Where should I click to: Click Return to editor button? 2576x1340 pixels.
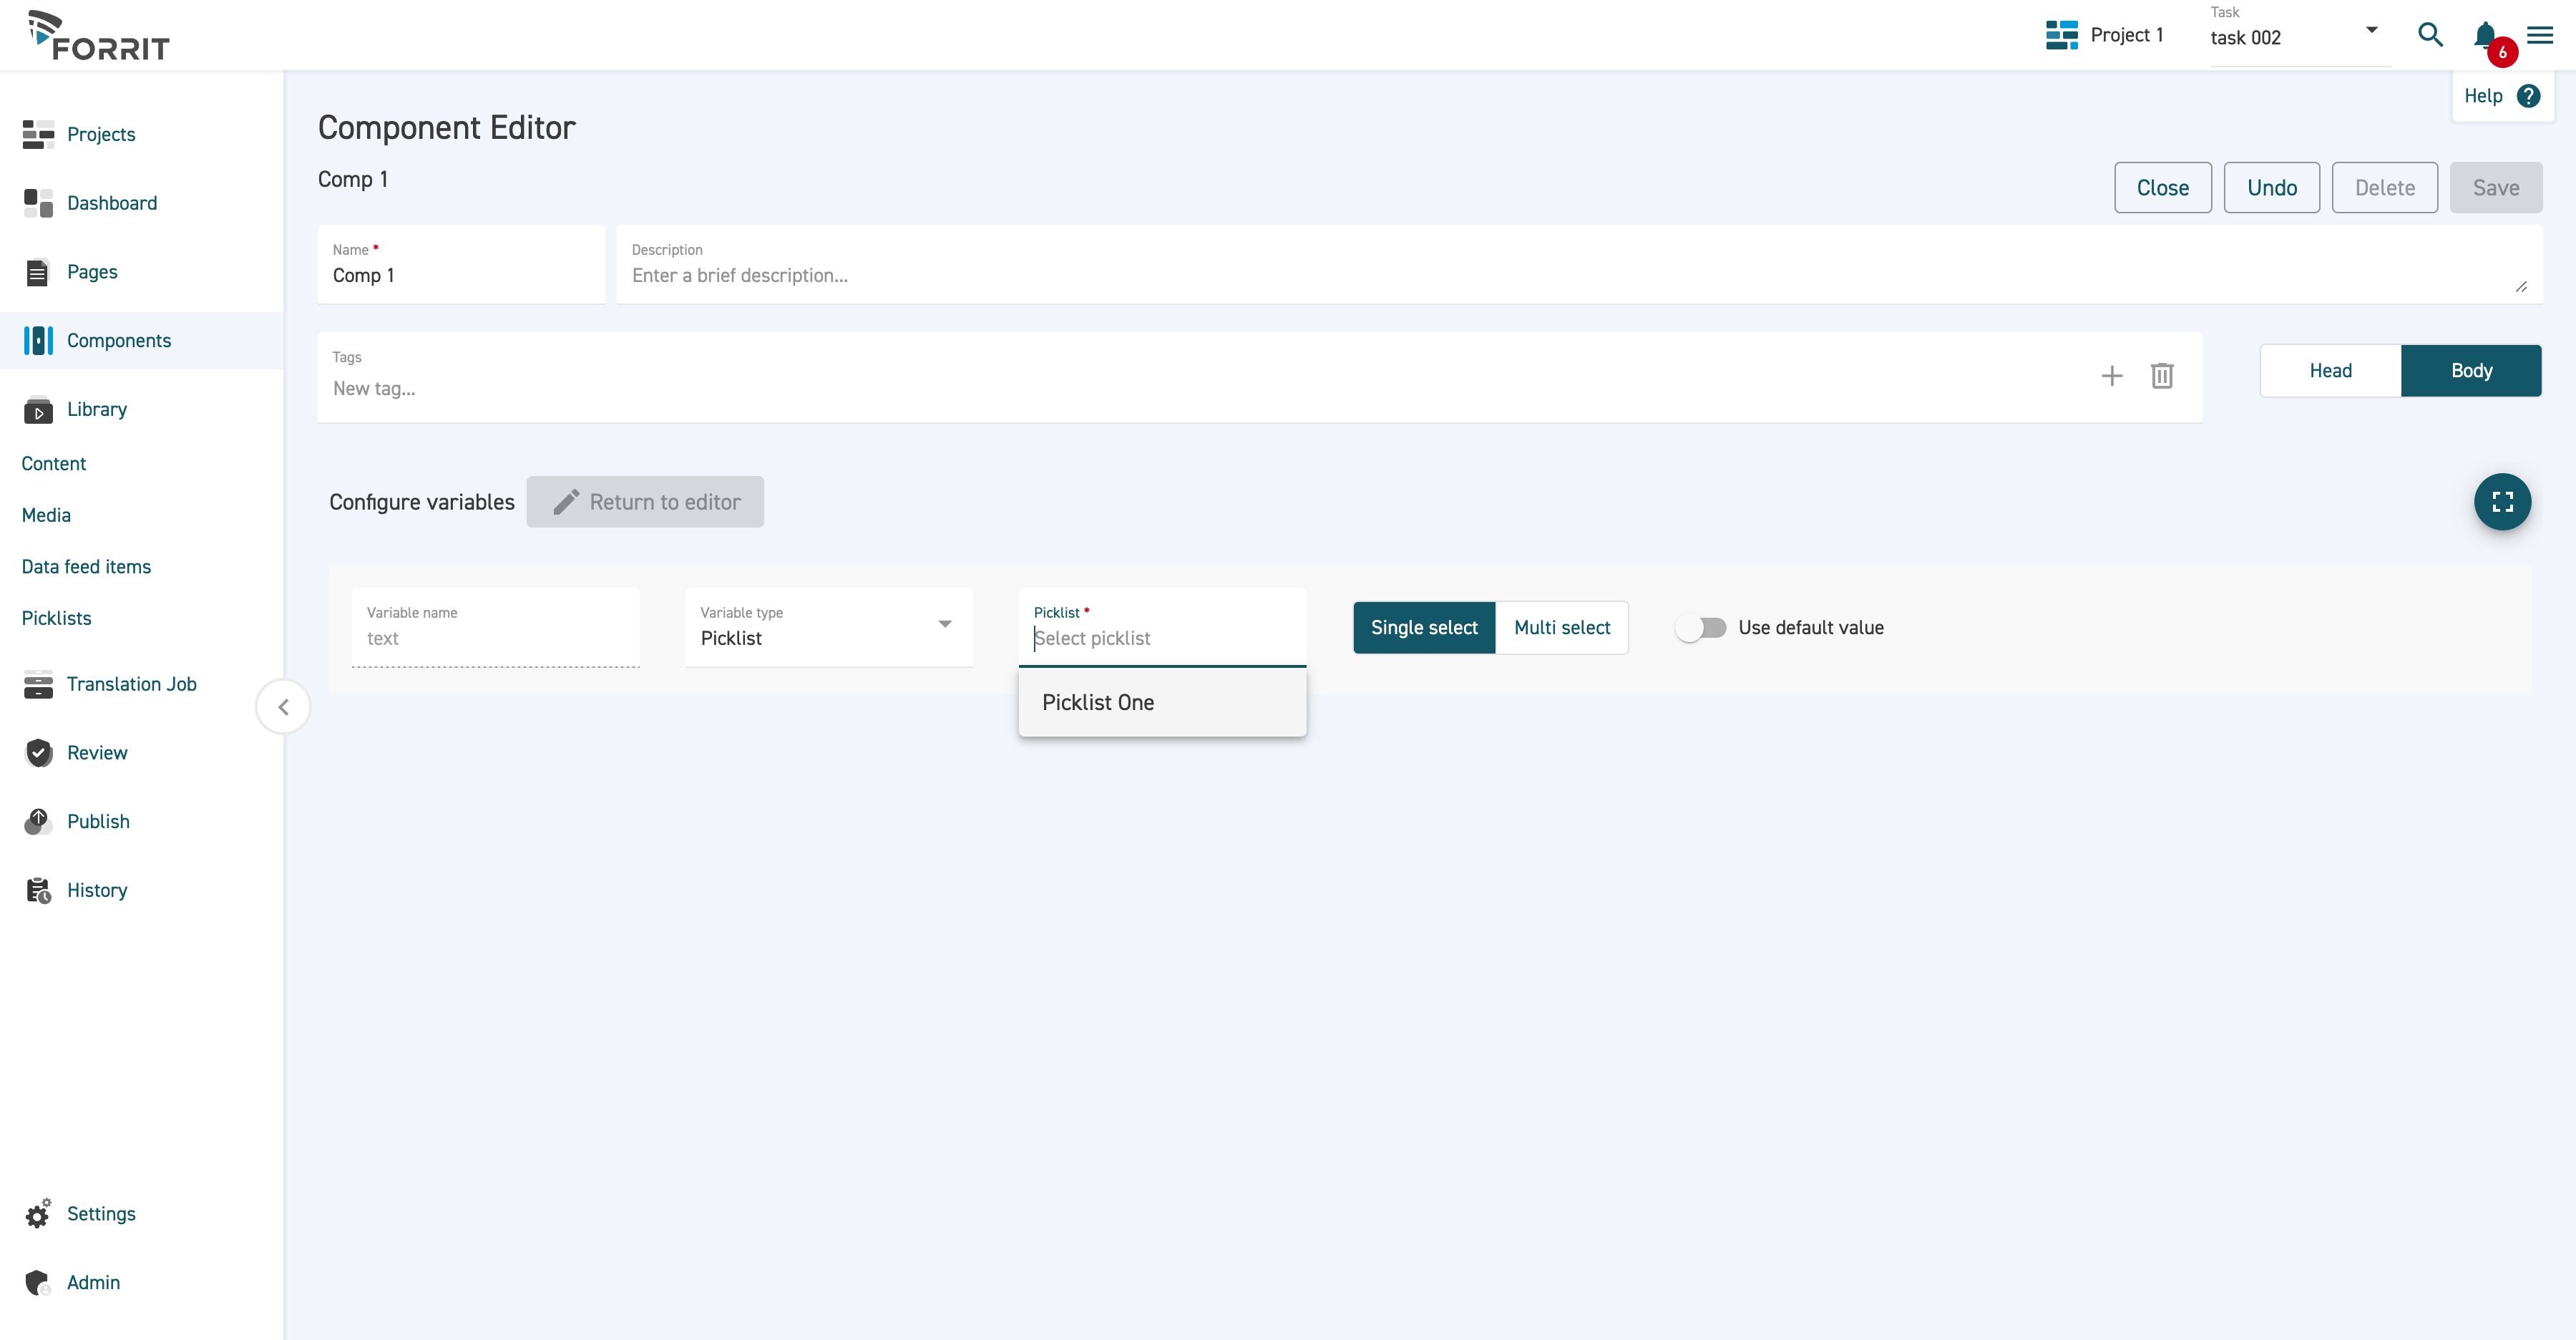click(x=645, y=502)
